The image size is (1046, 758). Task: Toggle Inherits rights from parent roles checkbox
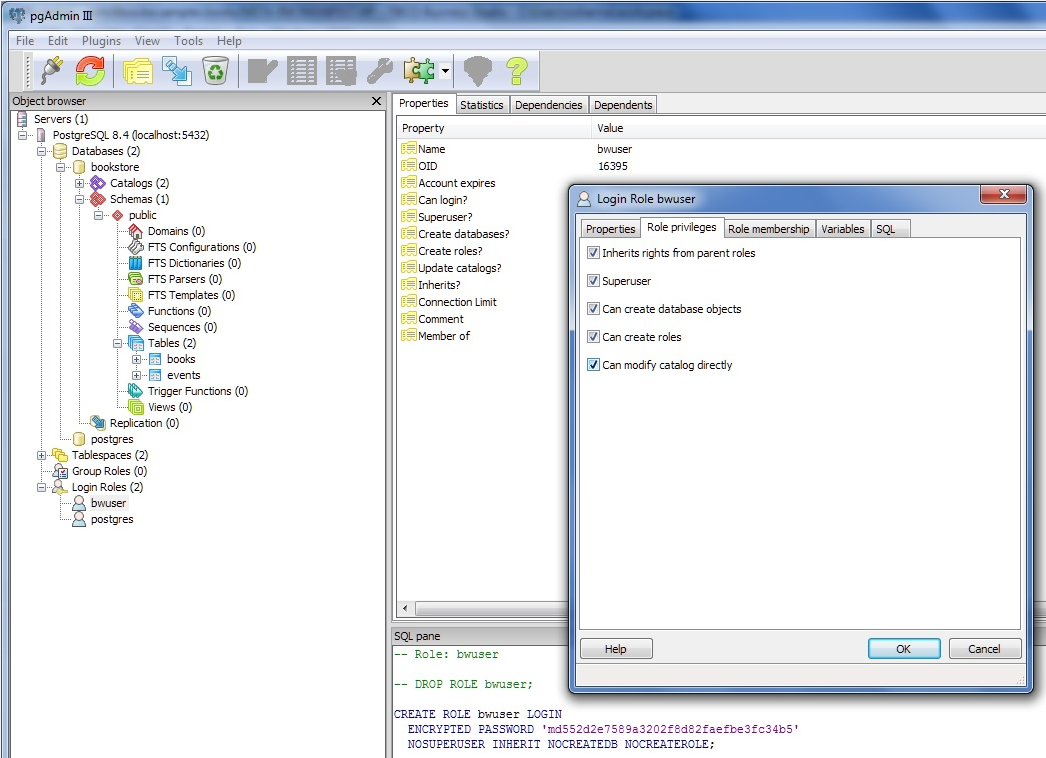pyautogui.click(x=593, y=253)
